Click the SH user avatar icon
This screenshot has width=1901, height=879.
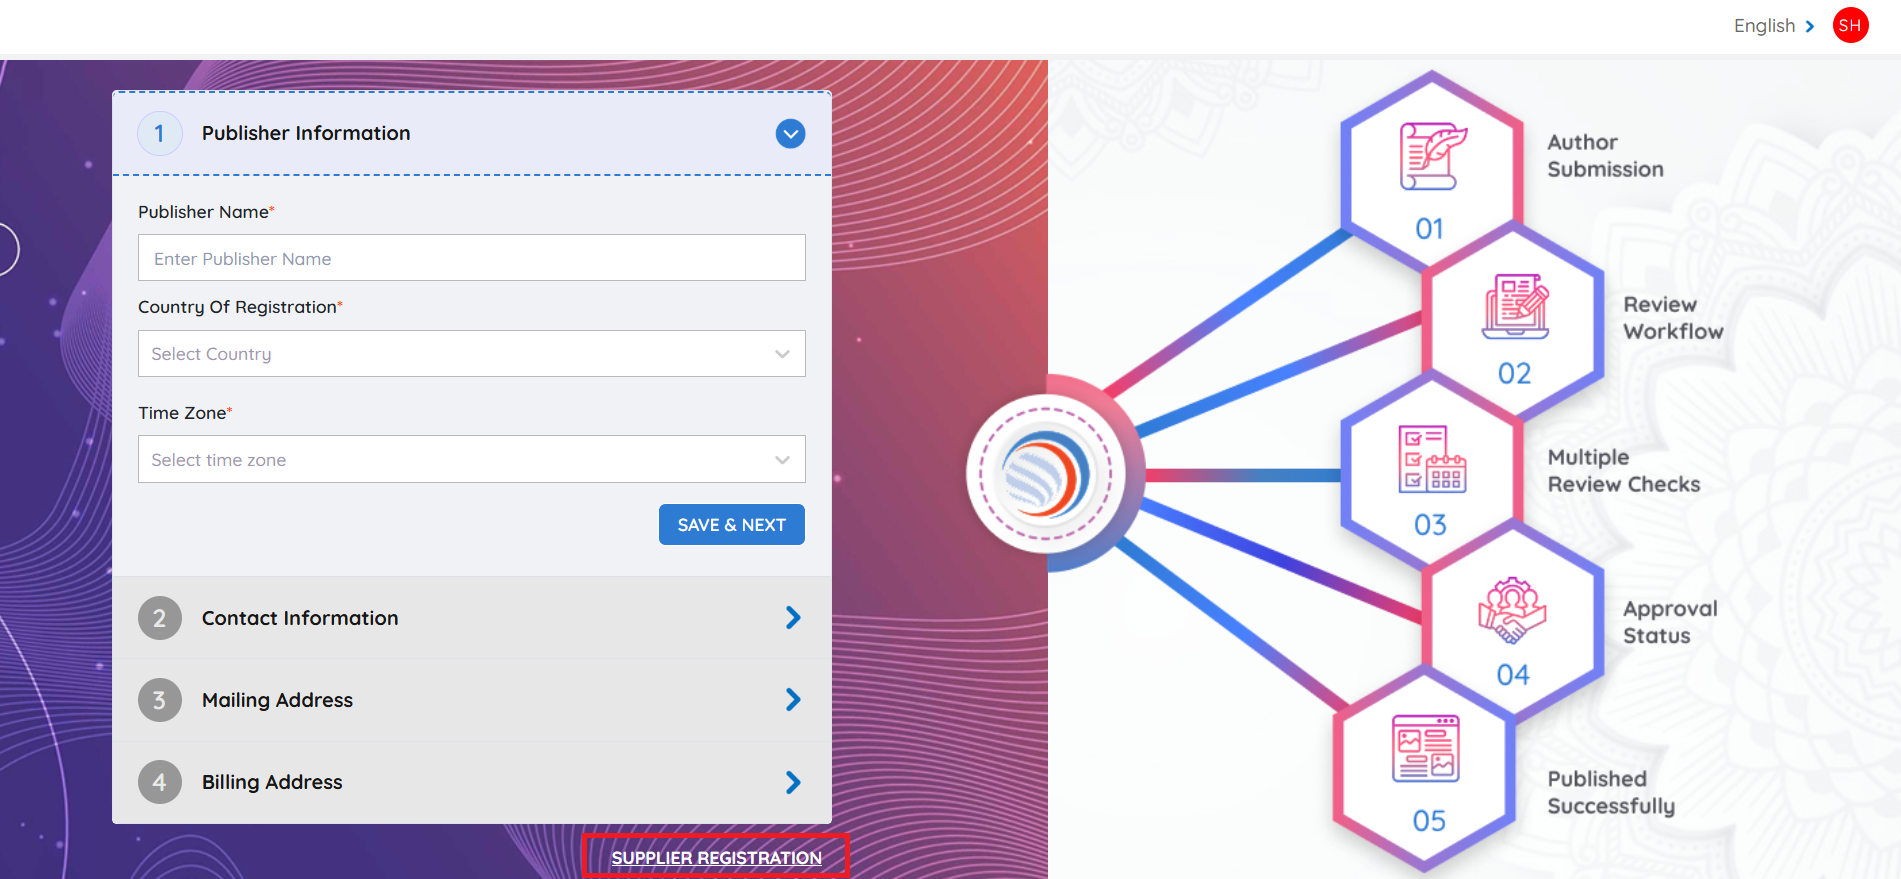pyautogui.click(x=1850, y=26)
